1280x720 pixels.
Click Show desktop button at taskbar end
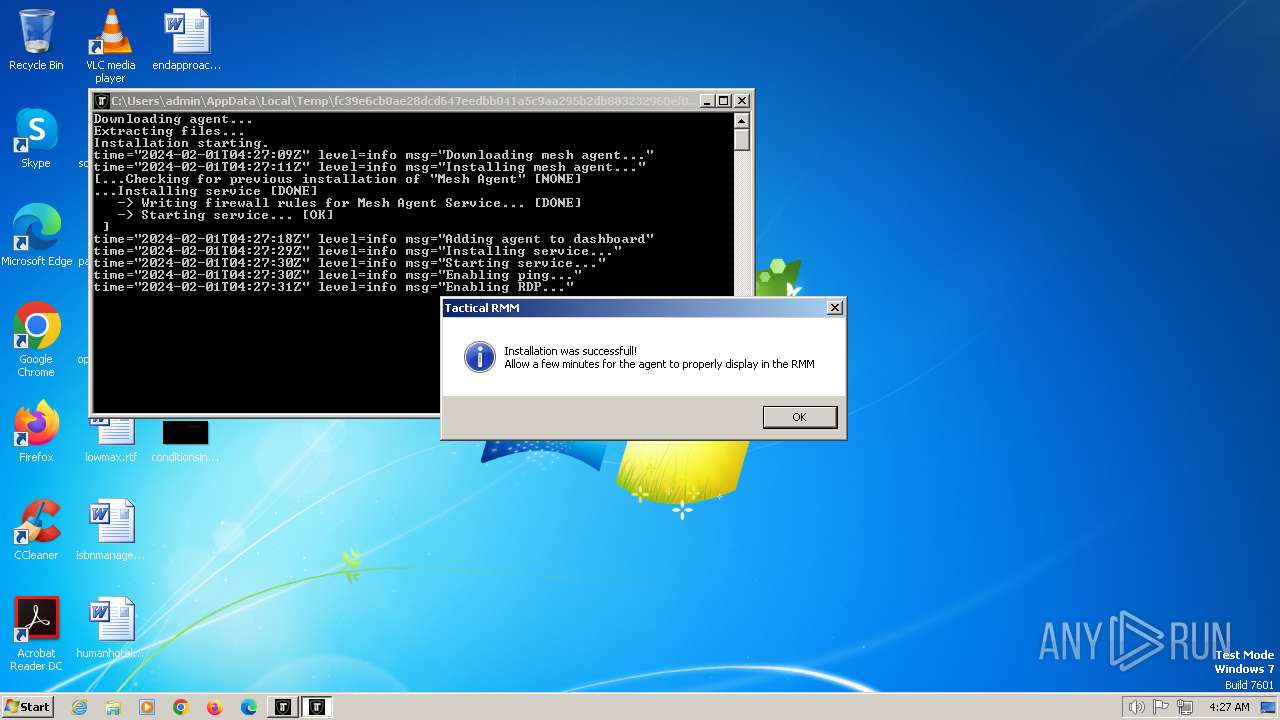(x=1269, y=707)
